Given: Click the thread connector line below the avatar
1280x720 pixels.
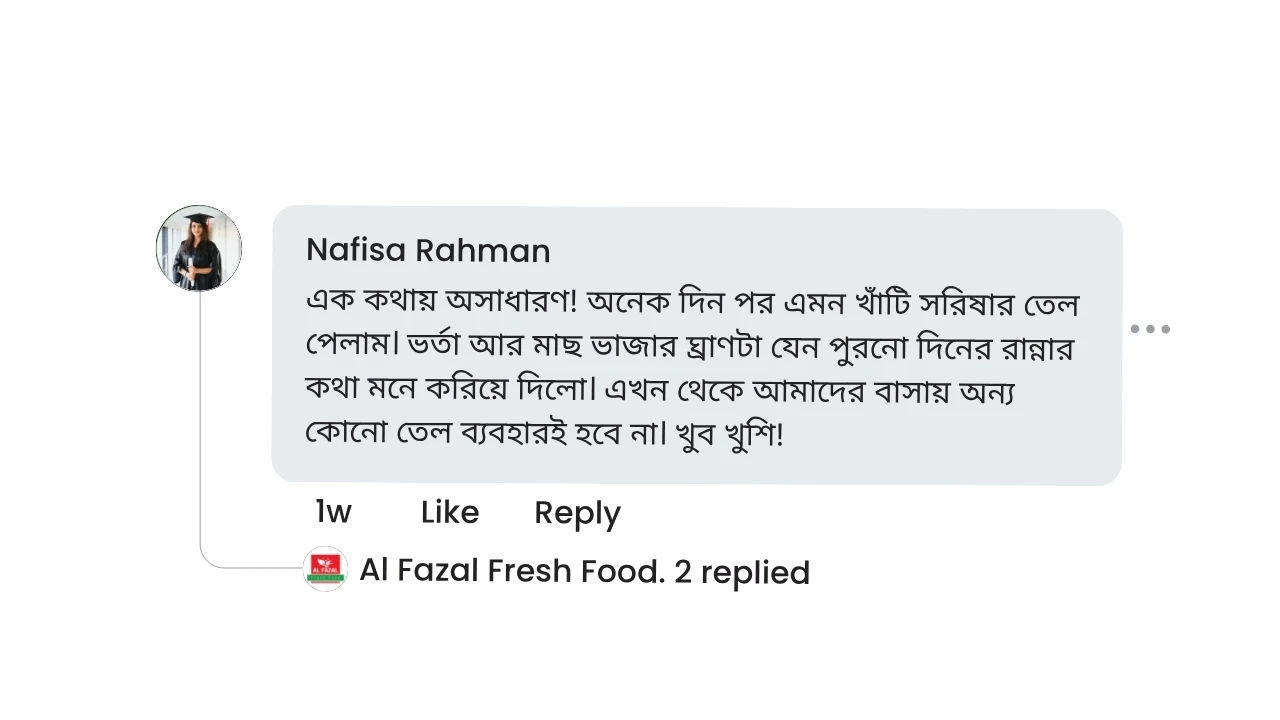Looking at the screenshot, I should click(x=200, y=430).
